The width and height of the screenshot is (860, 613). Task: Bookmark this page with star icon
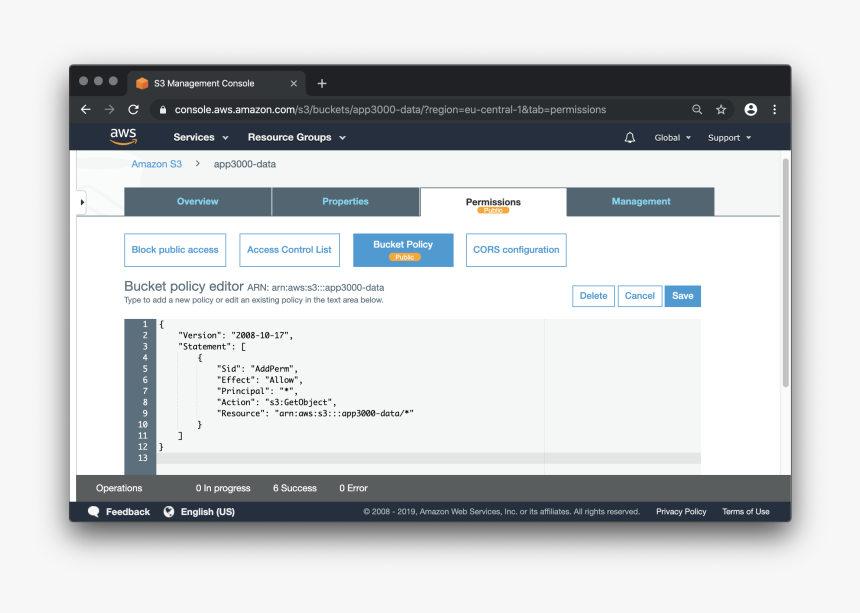click(721, 110)
